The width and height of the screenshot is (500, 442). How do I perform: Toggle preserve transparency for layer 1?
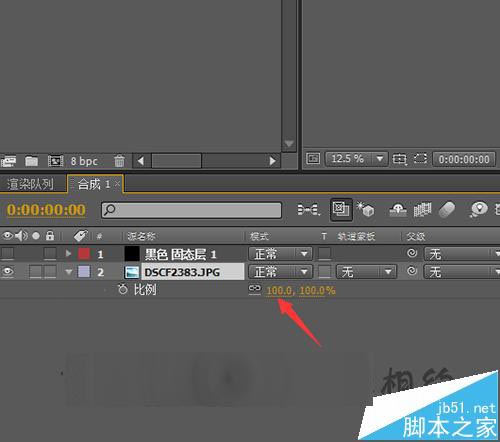[325, 254]
